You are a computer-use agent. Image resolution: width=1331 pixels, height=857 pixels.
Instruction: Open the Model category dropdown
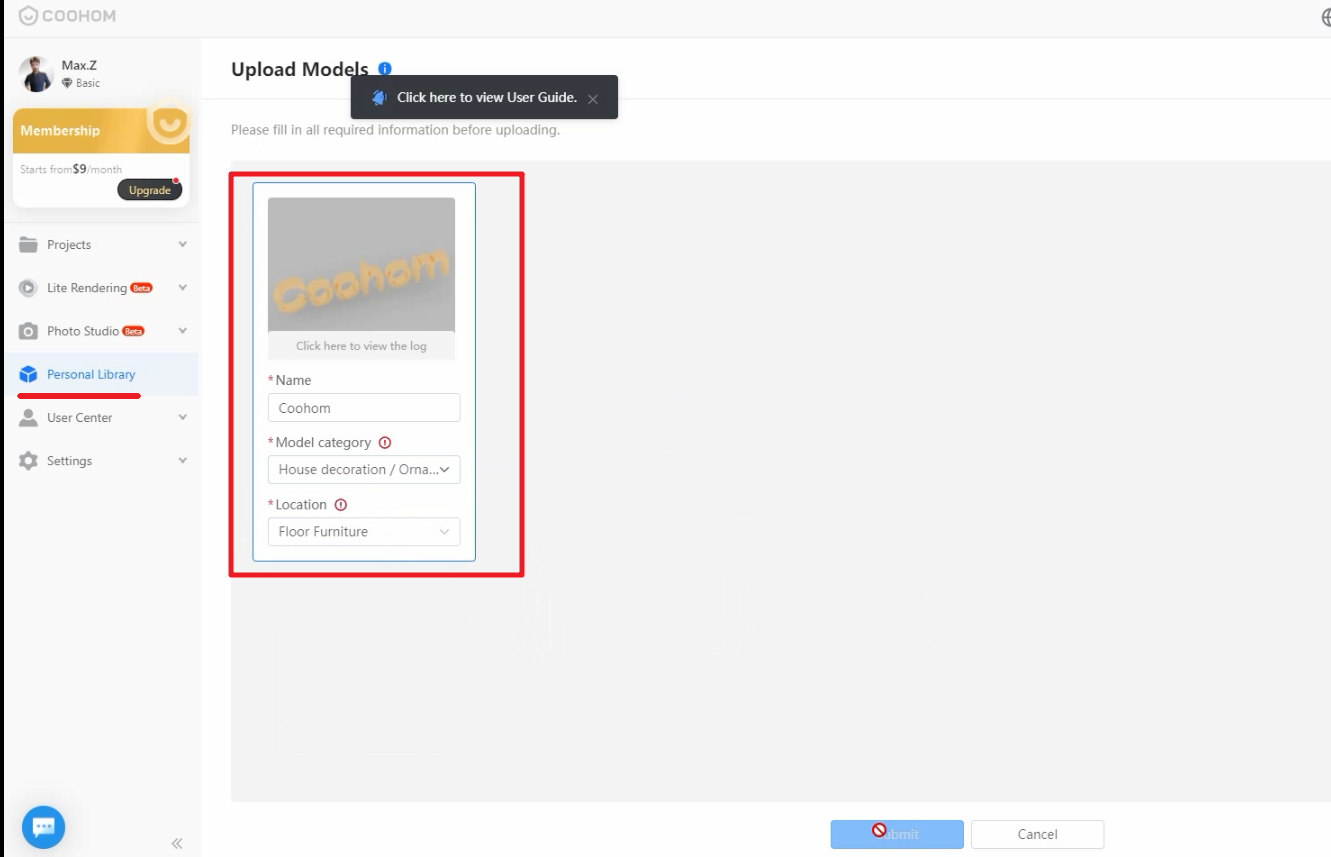(x=364, y=470)
